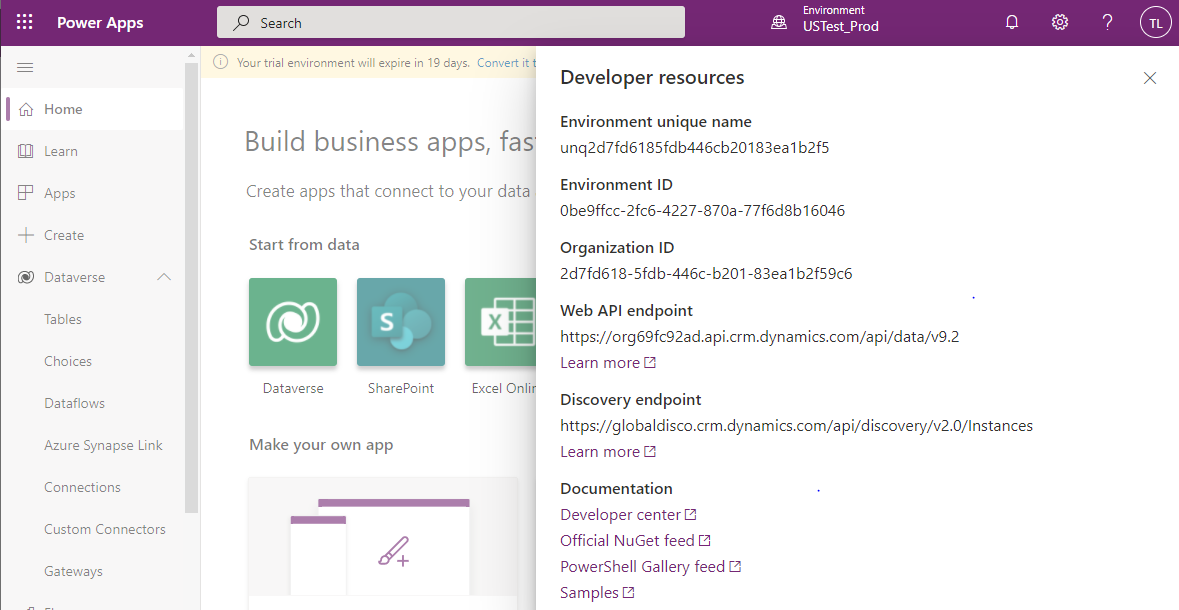
Task: Start app from SharePoint tile
Action: [x=401, y=322]
